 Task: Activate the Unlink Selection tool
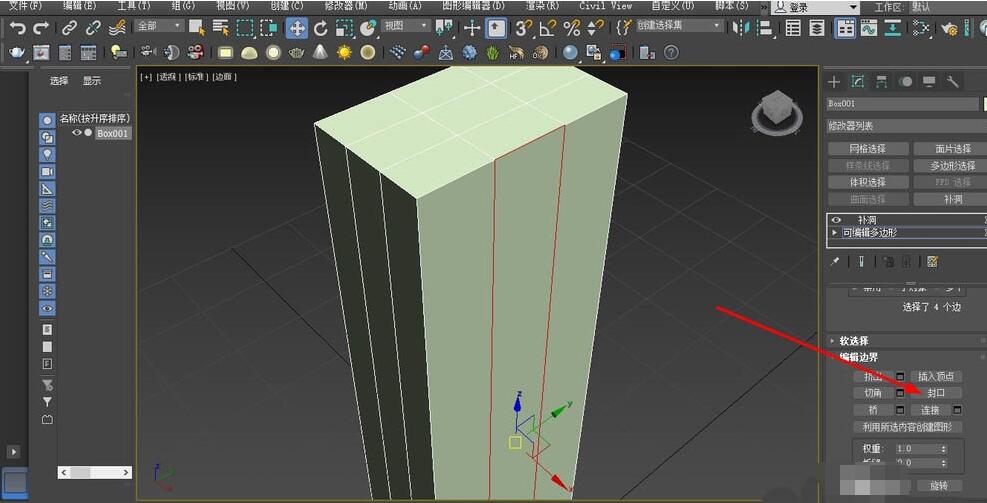tap(93, 28)
